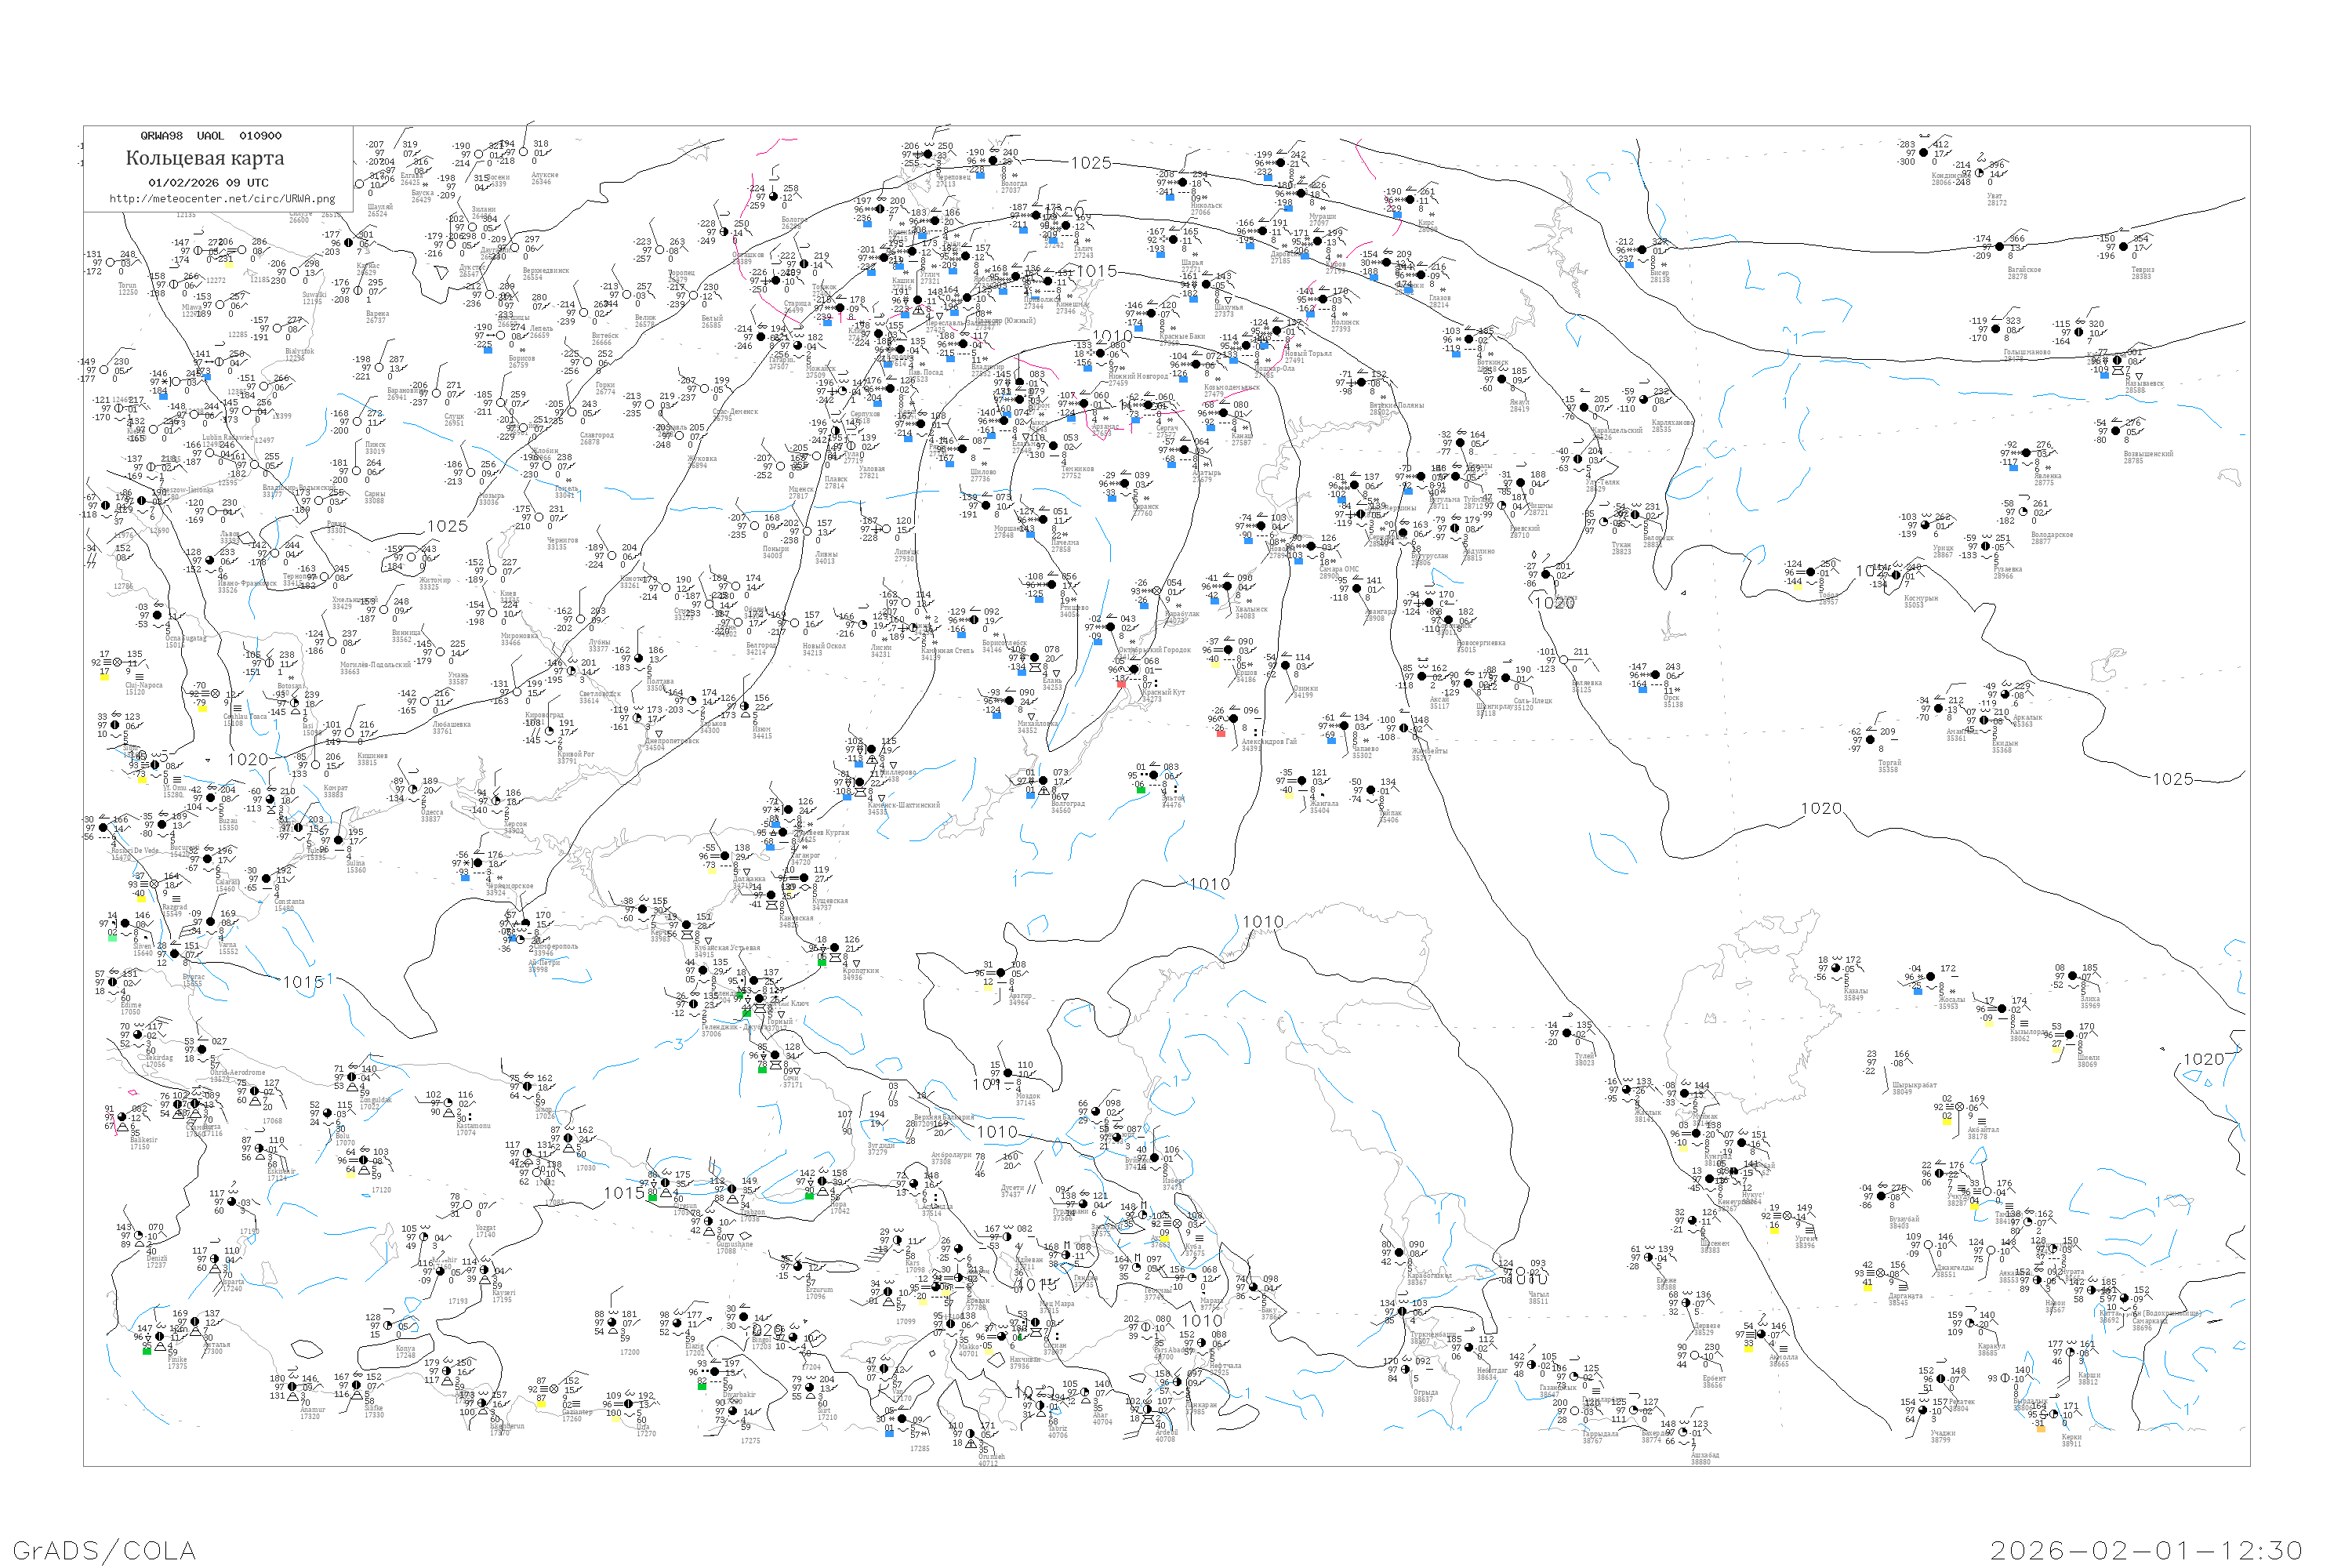
Task: Click the 1025 isobar label at top
Action: [x=1091, y=163]
